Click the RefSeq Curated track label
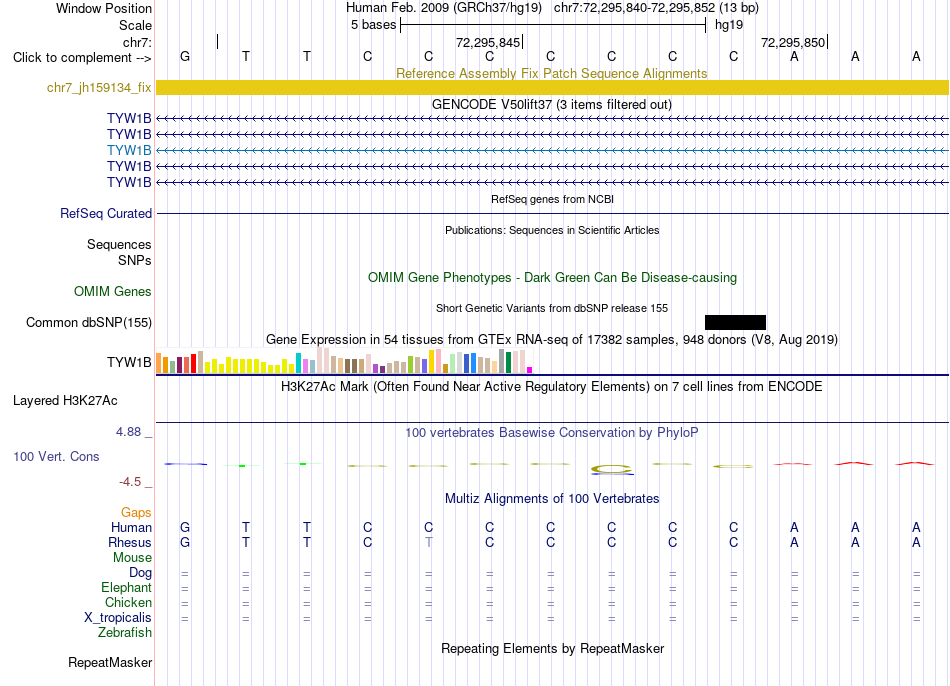The width and height of the screenshot is (950, 686). (105, 213)
